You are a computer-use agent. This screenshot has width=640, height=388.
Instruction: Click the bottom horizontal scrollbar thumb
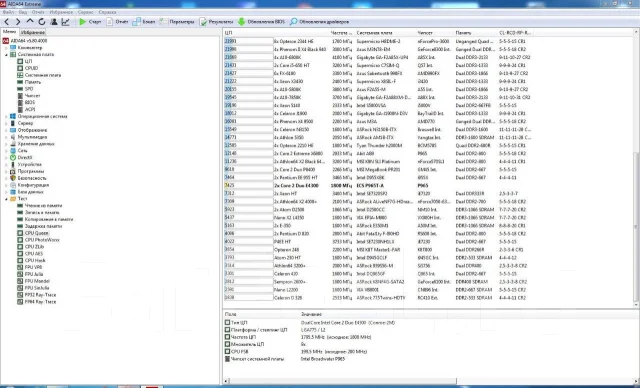(343, 381)
